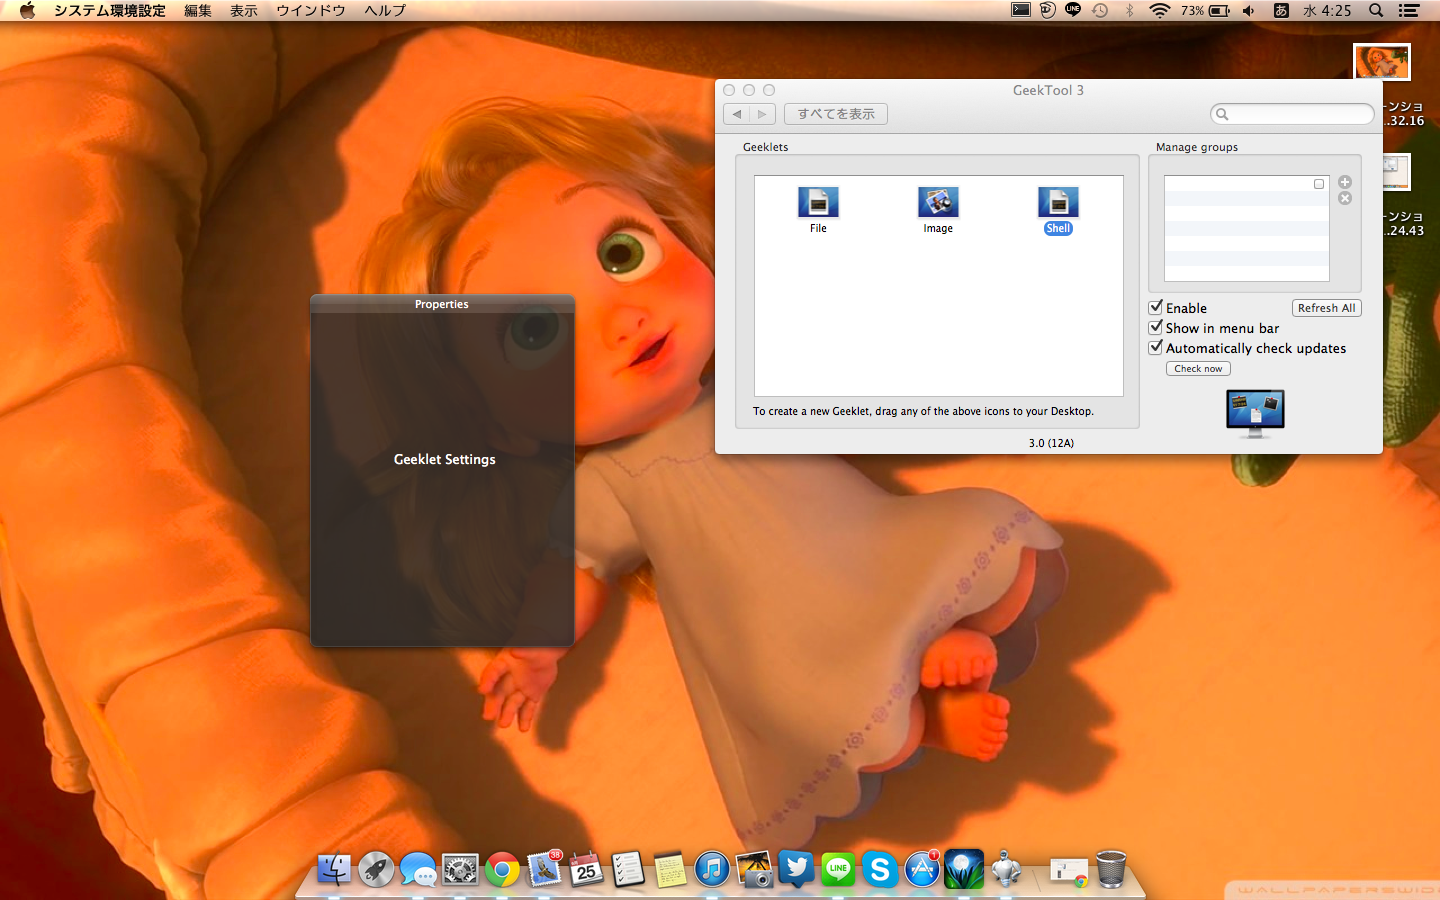Open Twitter app in the Dock

coord(796,870)
